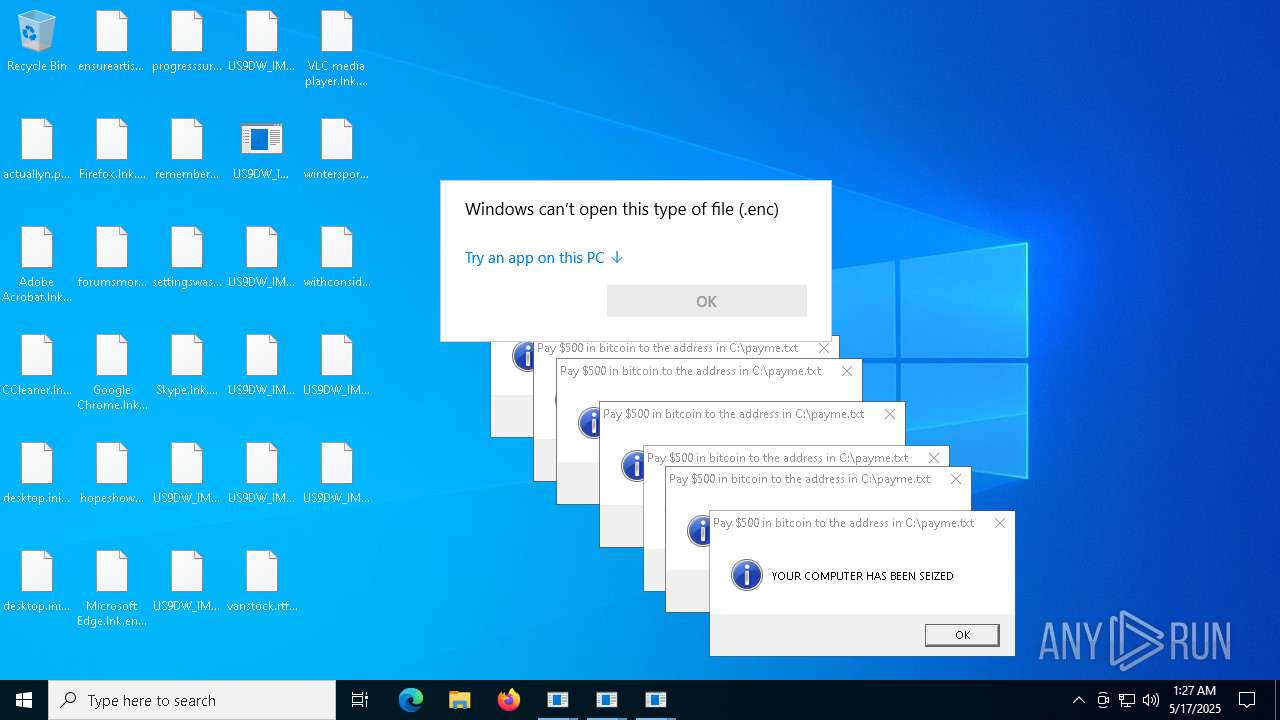Screen dimensions: 1280x720
Task: Launch Firefox from the taskbar
Action: 509,700
